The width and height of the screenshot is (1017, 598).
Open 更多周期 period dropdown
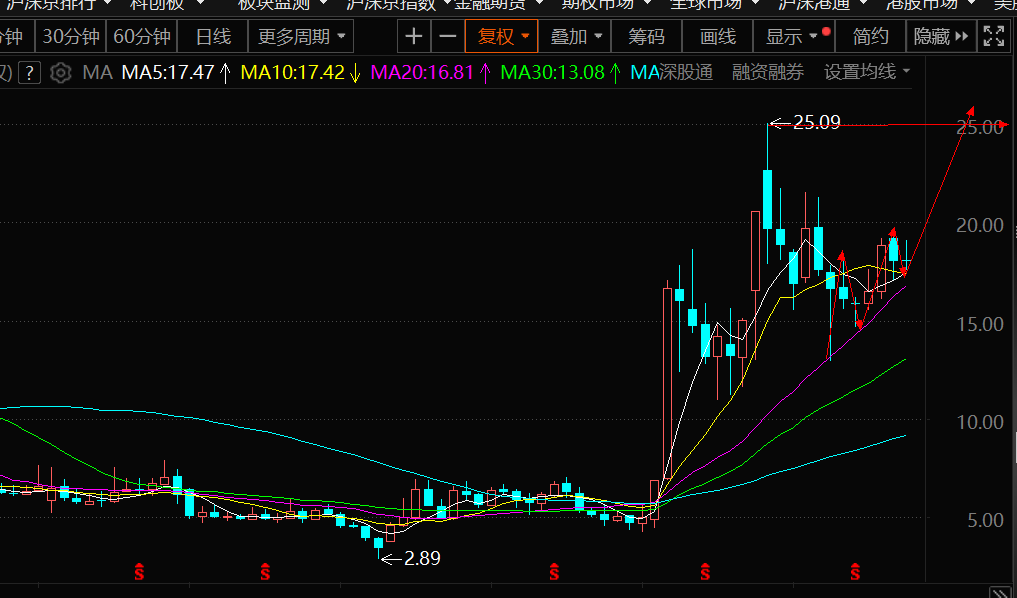point(301,36)
